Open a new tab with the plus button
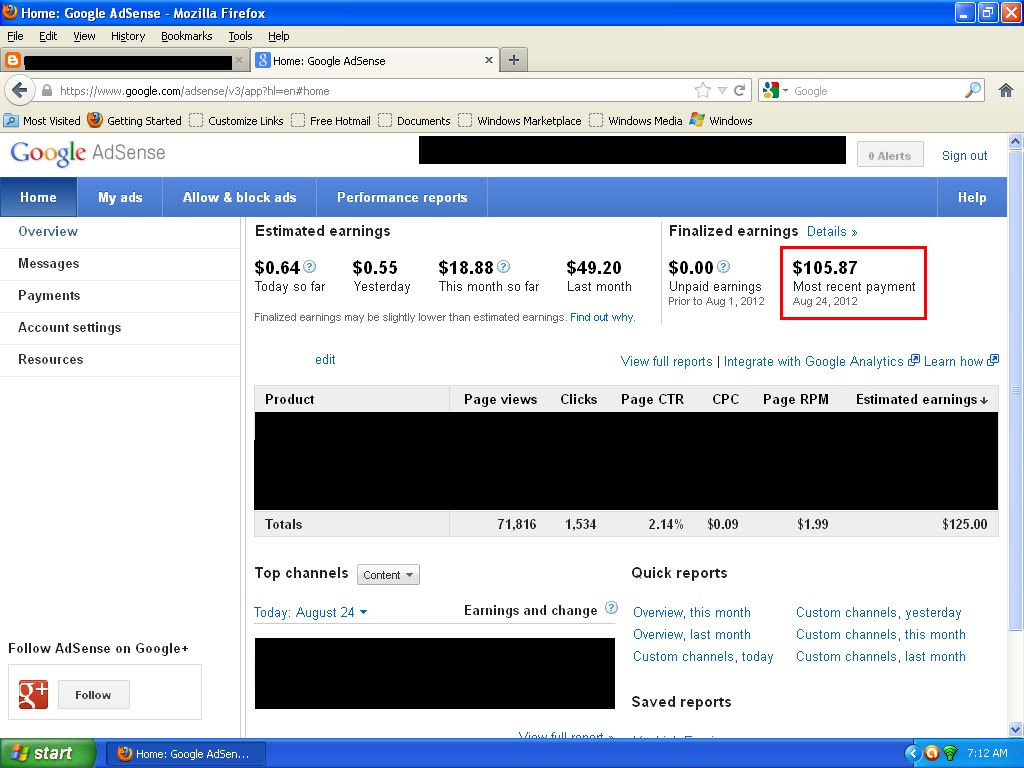1024x768 pixels. [x=514, y=60]
